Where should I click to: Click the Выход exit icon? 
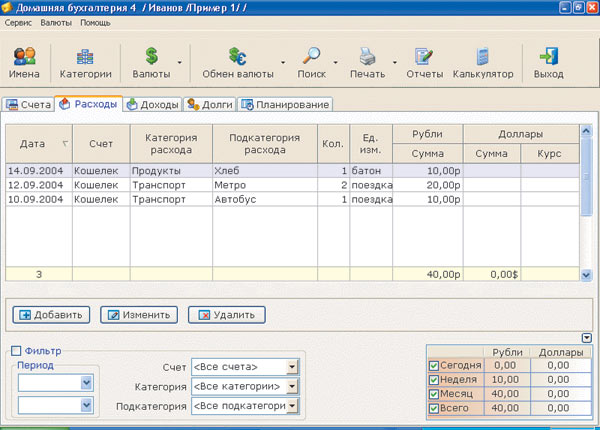(549, 56)
